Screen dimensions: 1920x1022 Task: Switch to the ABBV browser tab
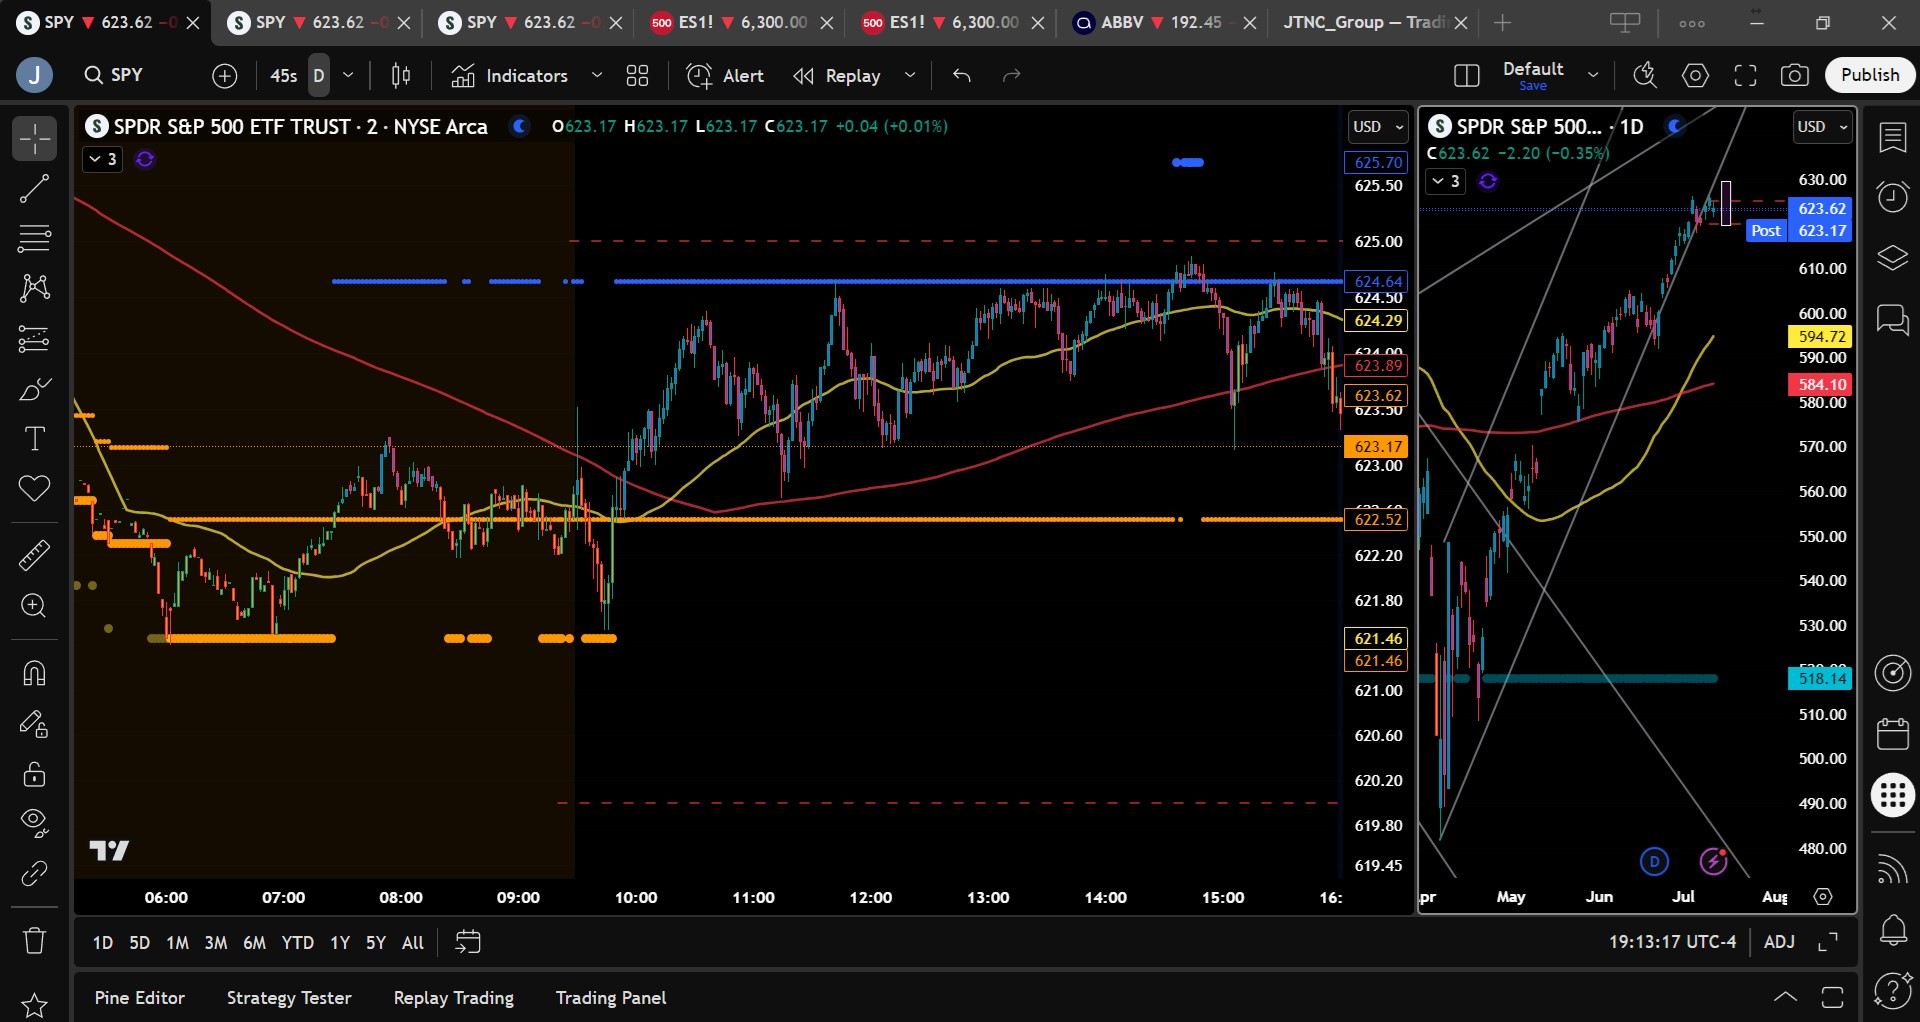coord(1164,22)
